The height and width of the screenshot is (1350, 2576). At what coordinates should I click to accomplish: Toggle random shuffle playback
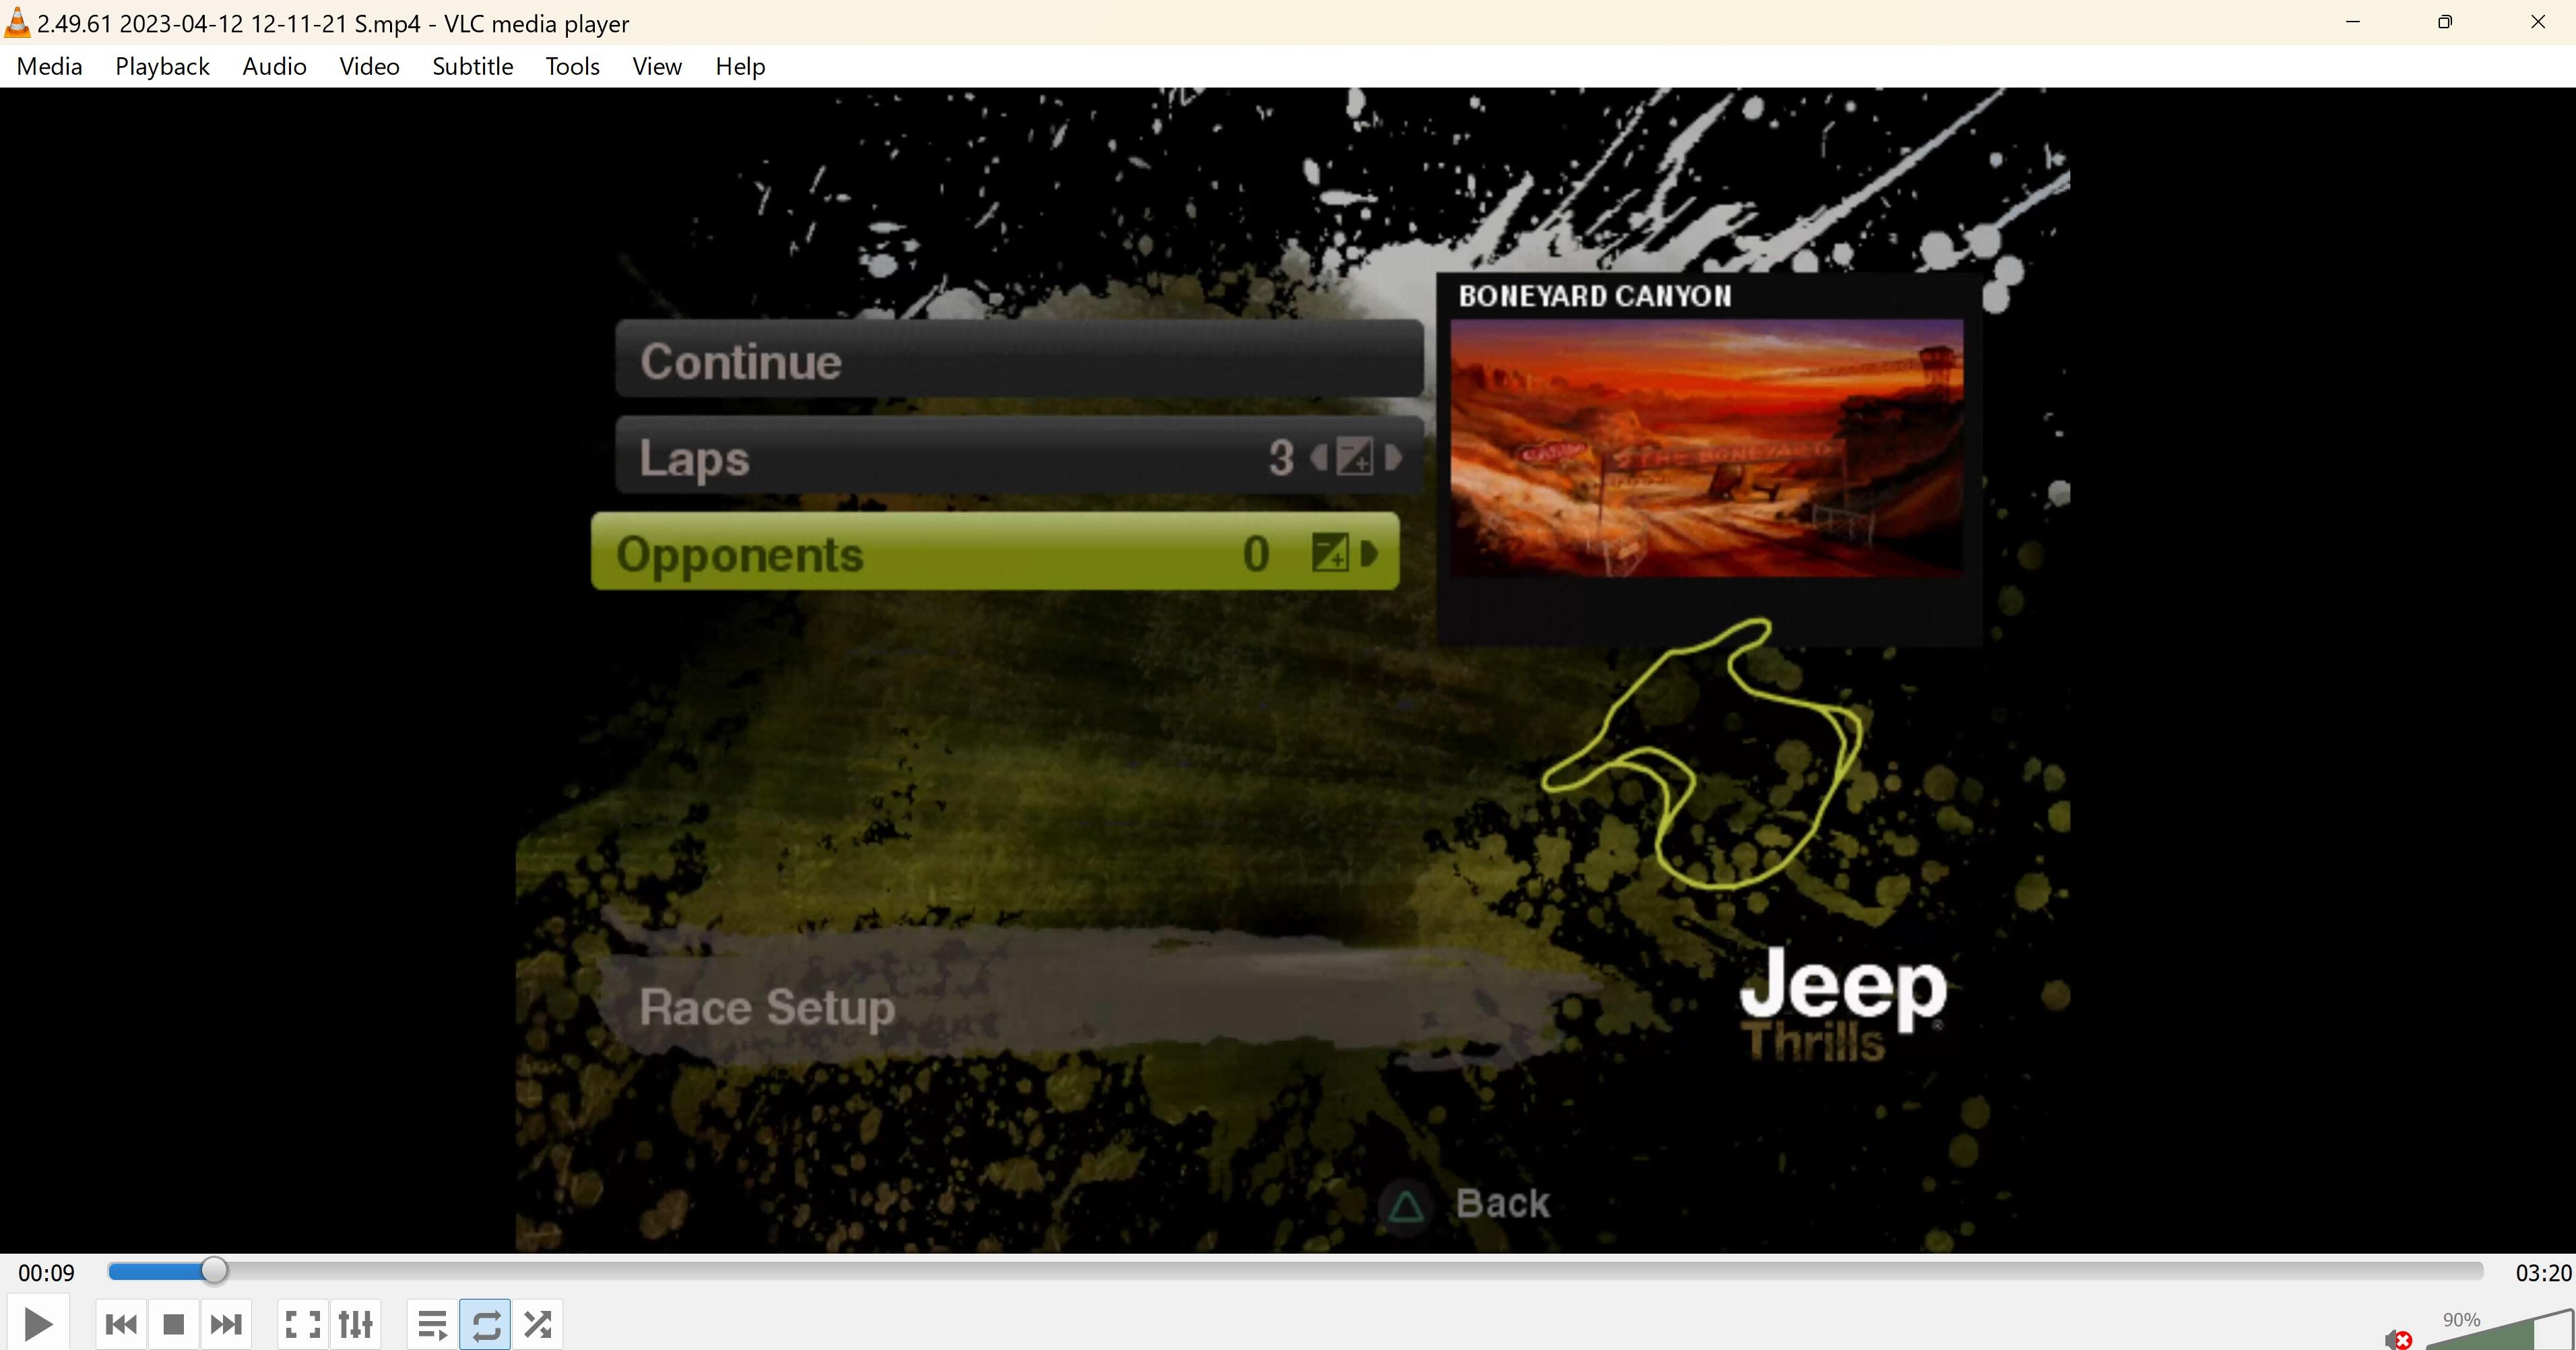tap(538, 1324)
